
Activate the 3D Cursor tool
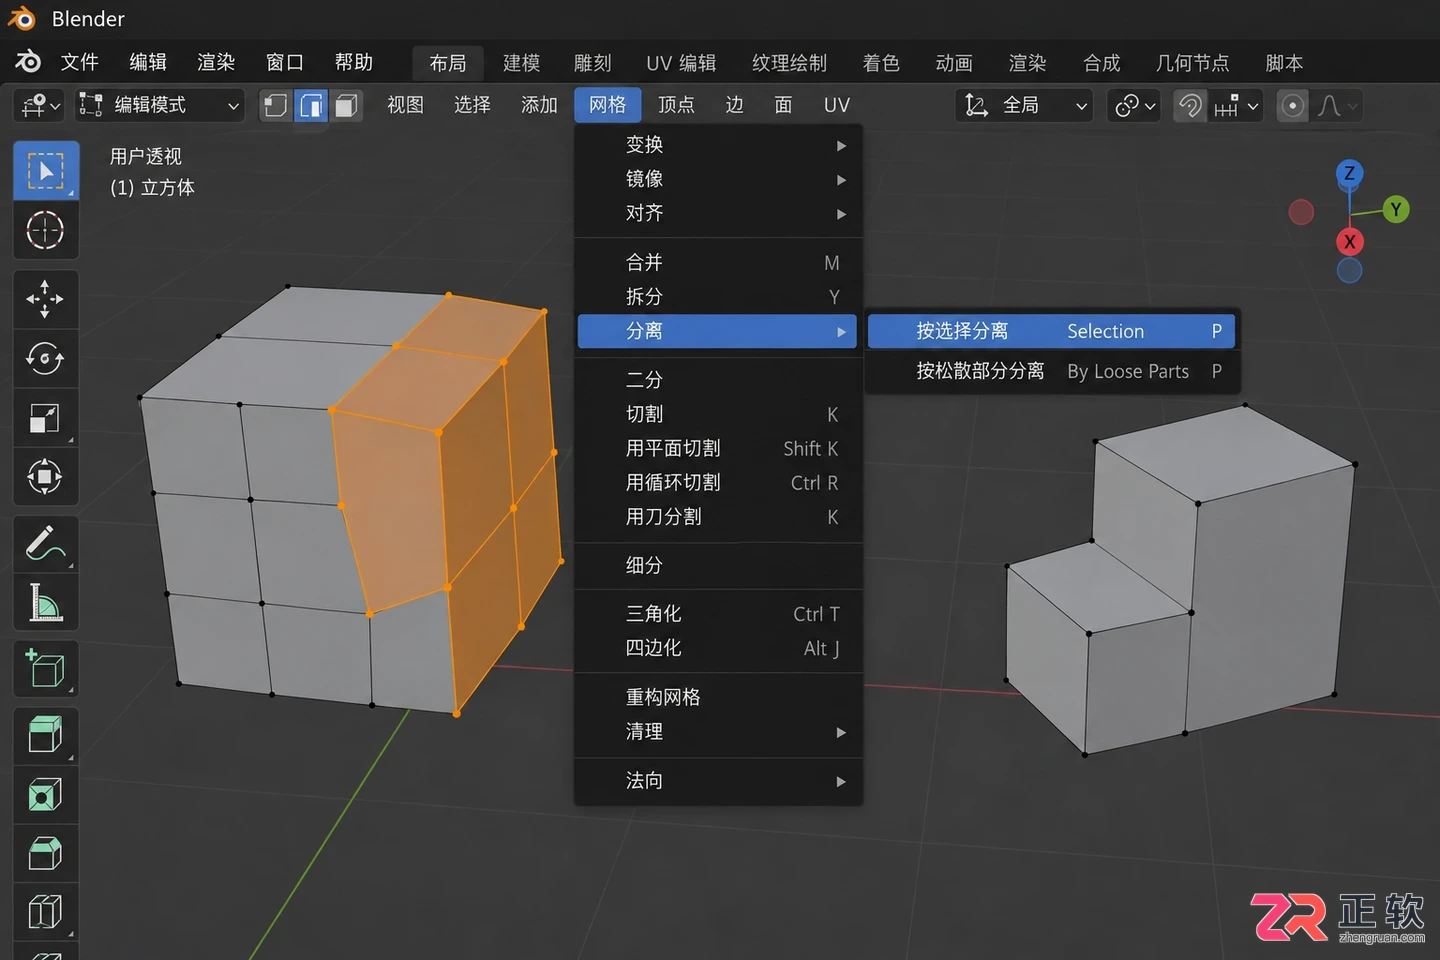click(45, 230)
